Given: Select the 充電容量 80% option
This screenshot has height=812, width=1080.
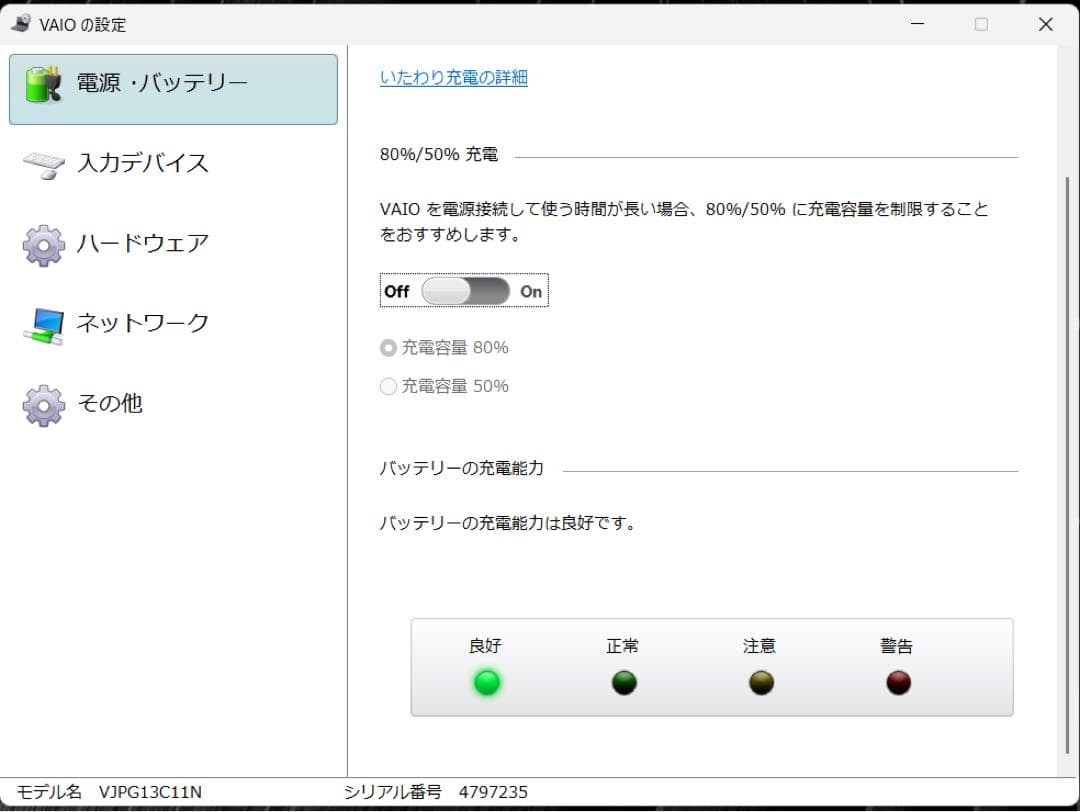Looking at the screenshot, I should [x=388, y=347].
